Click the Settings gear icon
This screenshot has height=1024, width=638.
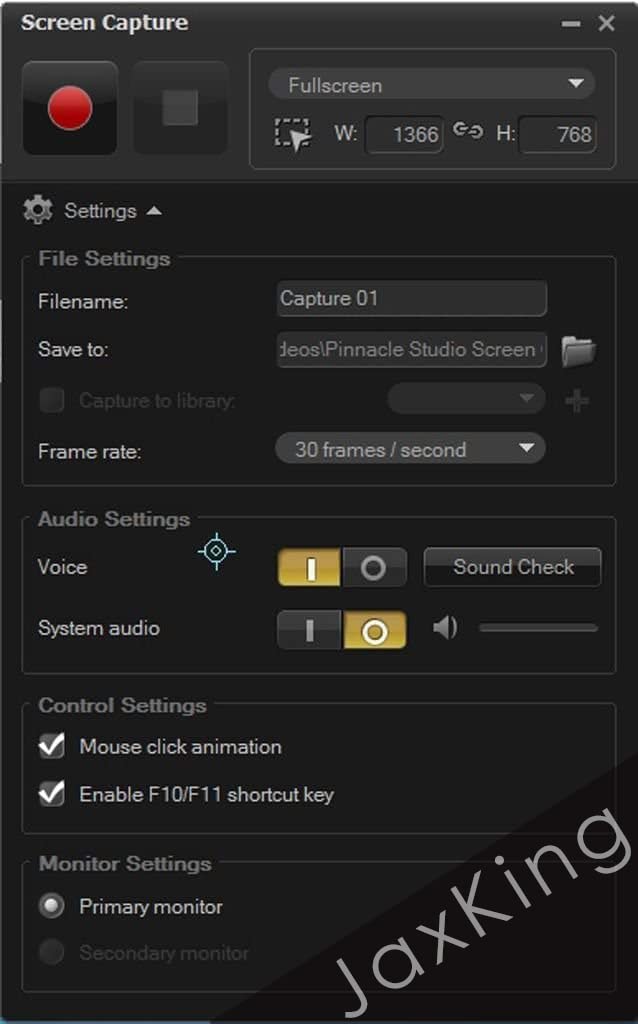[38, 210]
